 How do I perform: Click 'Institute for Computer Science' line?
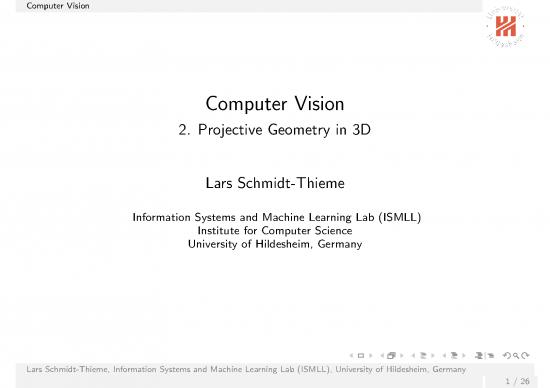[x=275, y=230]
